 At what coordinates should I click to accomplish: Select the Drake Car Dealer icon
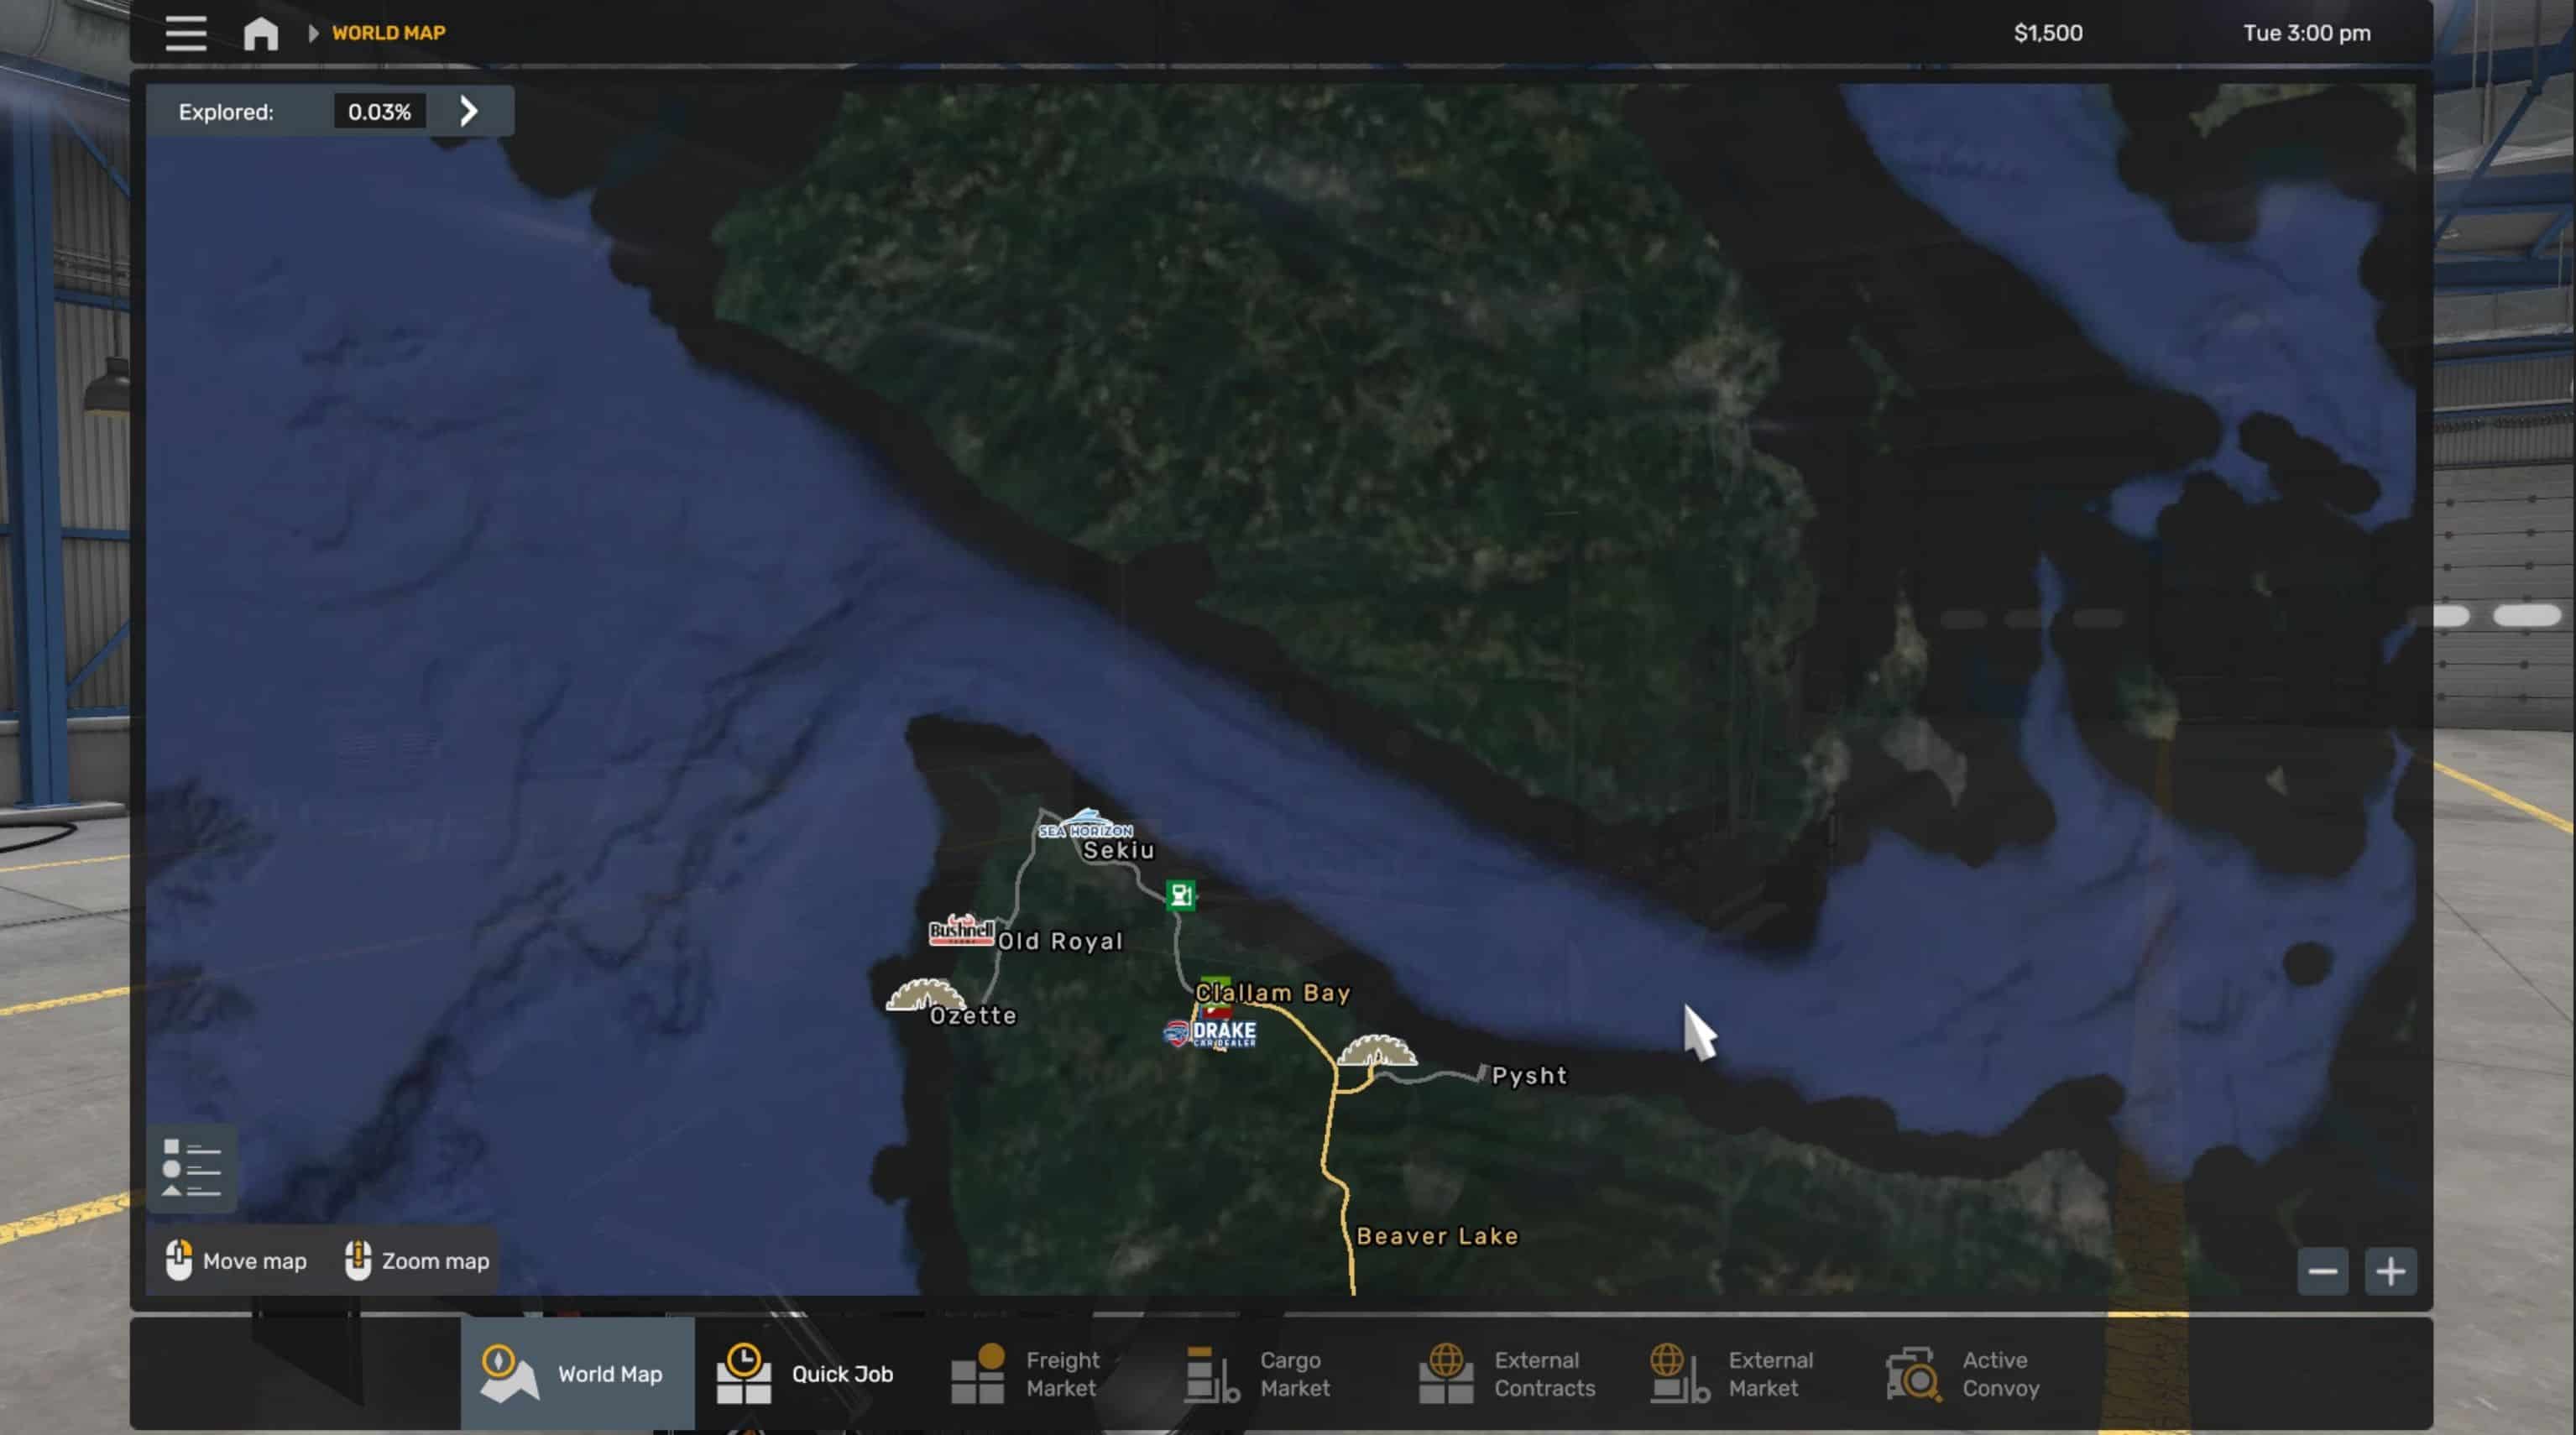pos(1211,1033)
